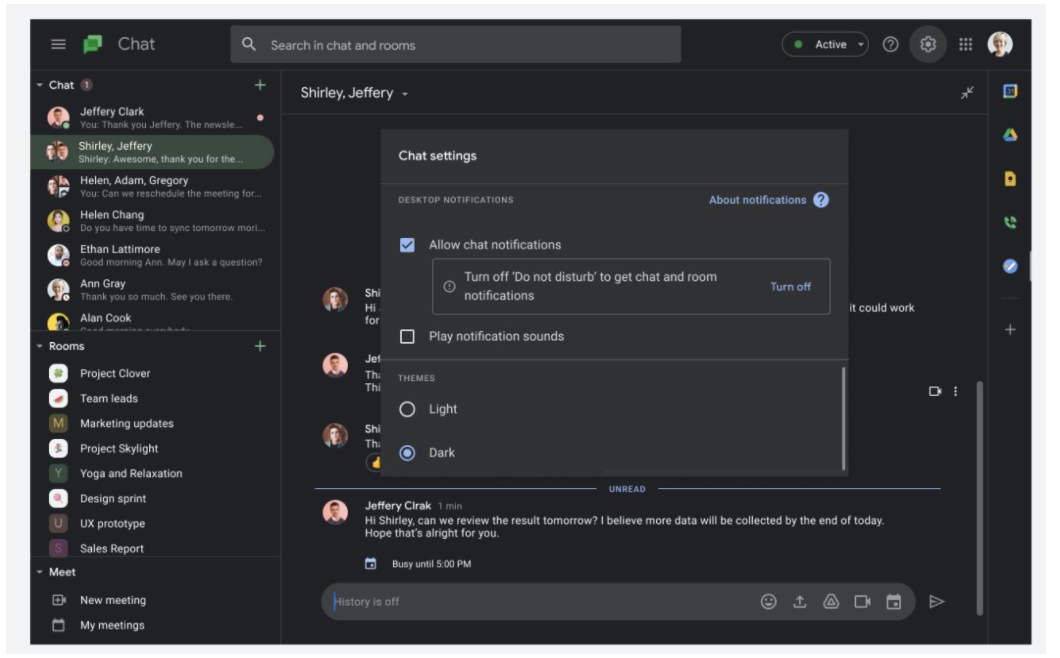Image resolution: width=1060 pixels, height=658 pixels.
Task: Open About notifications help icon
Action: point(821,200)
